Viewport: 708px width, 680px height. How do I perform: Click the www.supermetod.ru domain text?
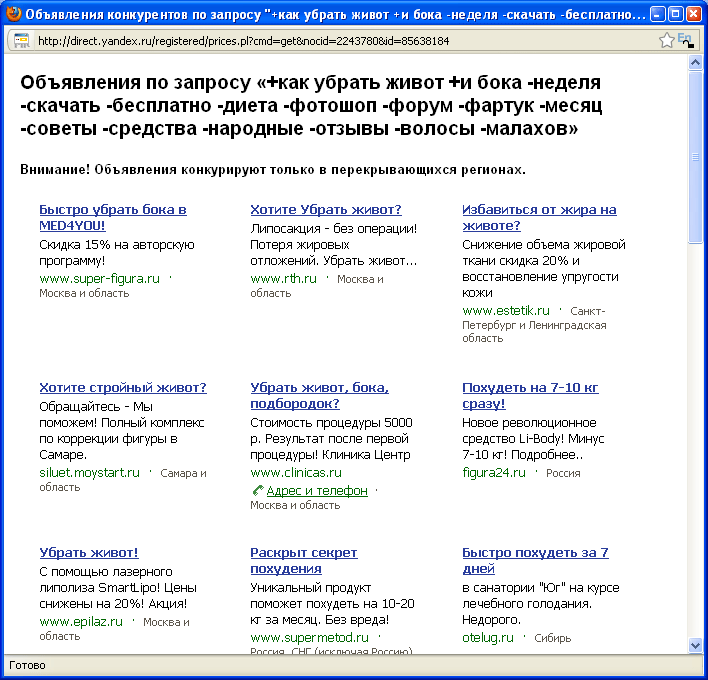(309, 638)
